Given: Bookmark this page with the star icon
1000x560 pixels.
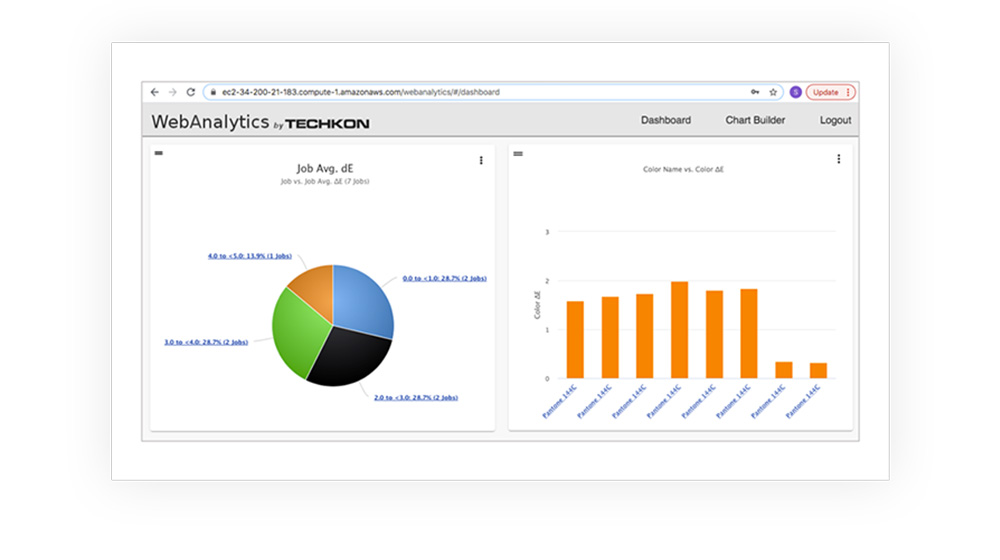Looking at the screenshot, I should [773, 92].
